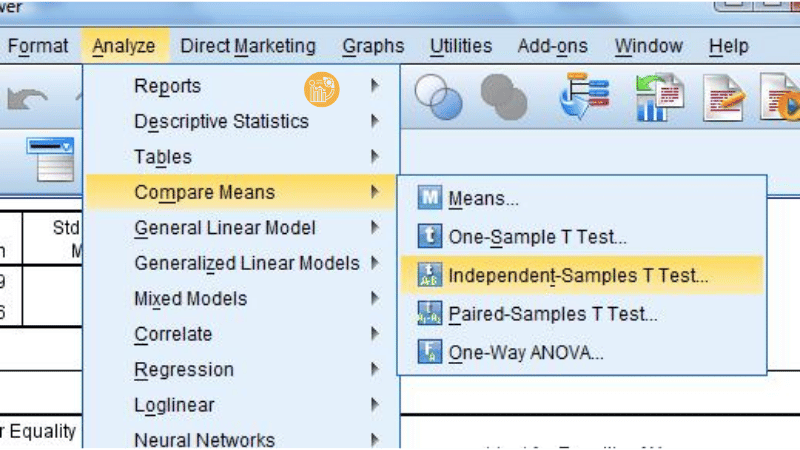Choose One-Sample T Test...
800x450 pixels.
point(582,237)
